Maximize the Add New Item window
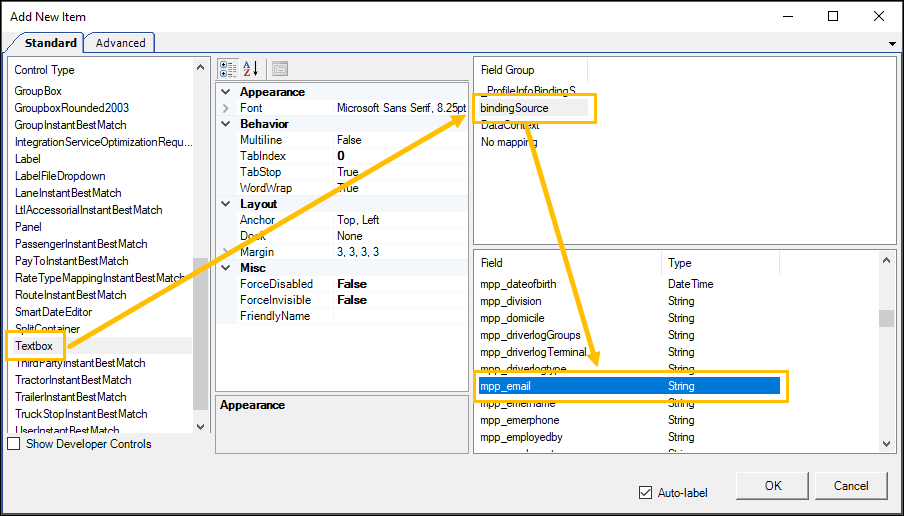 833,16
